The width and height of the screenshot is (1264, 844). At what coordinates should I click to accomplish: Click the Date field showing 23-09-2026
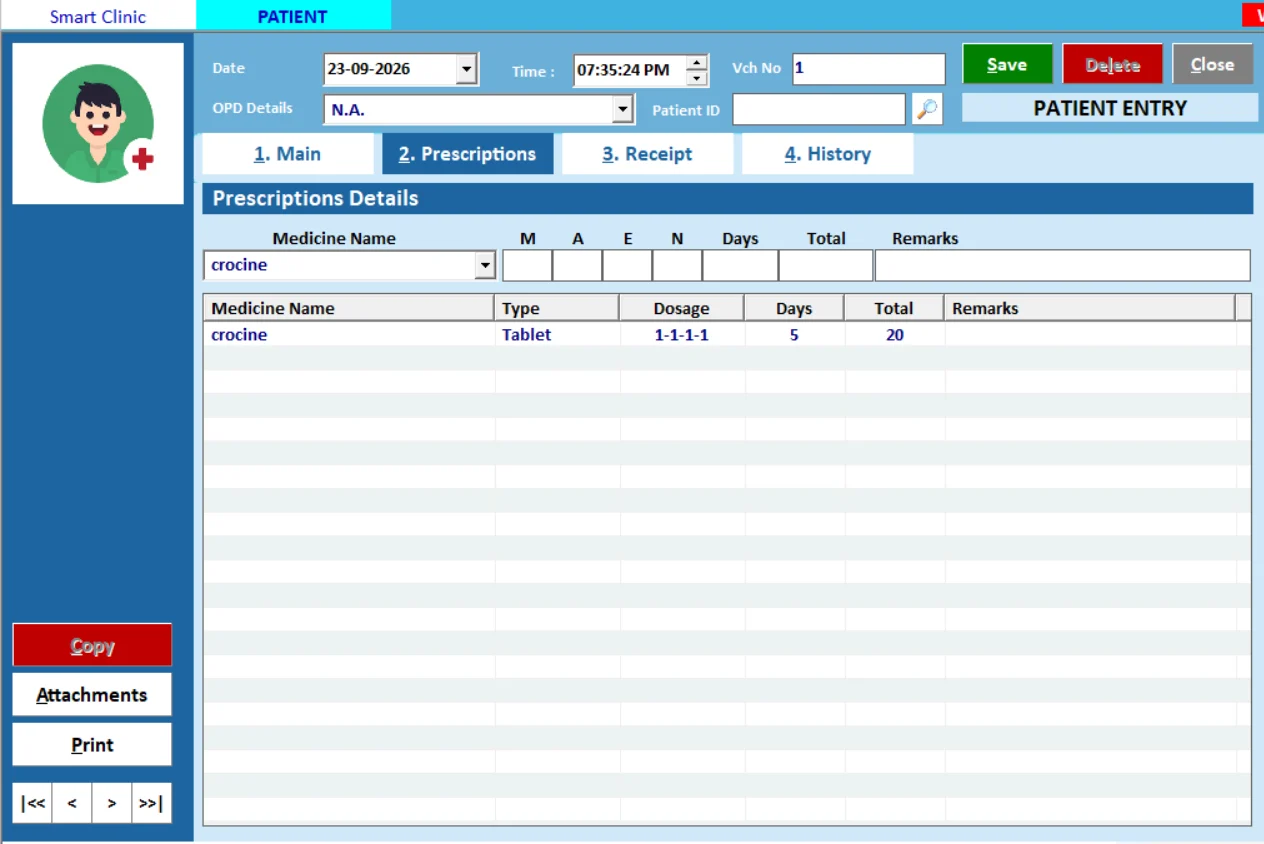tap(390, 69)
